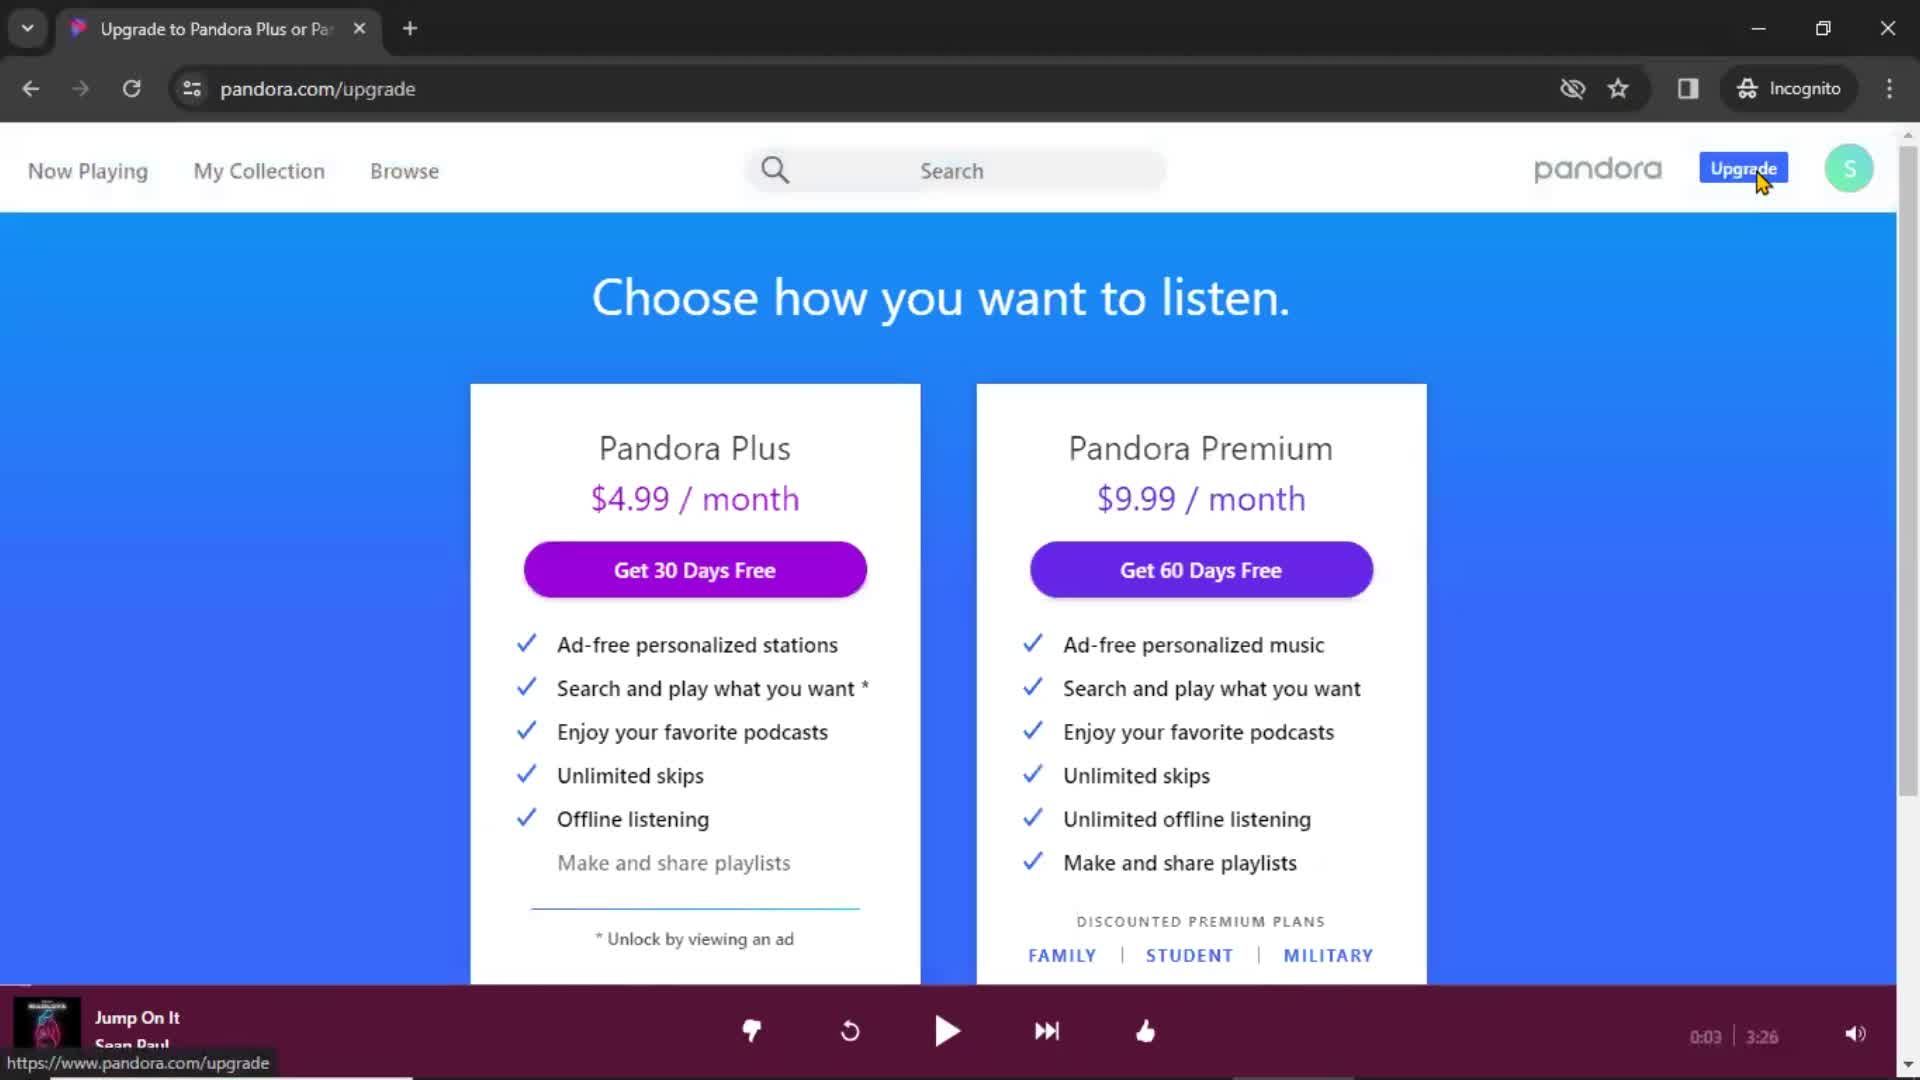Click the STUDENT discounted plan link
Screen dimensions: 1920x1080
[x=1188, y=955]
